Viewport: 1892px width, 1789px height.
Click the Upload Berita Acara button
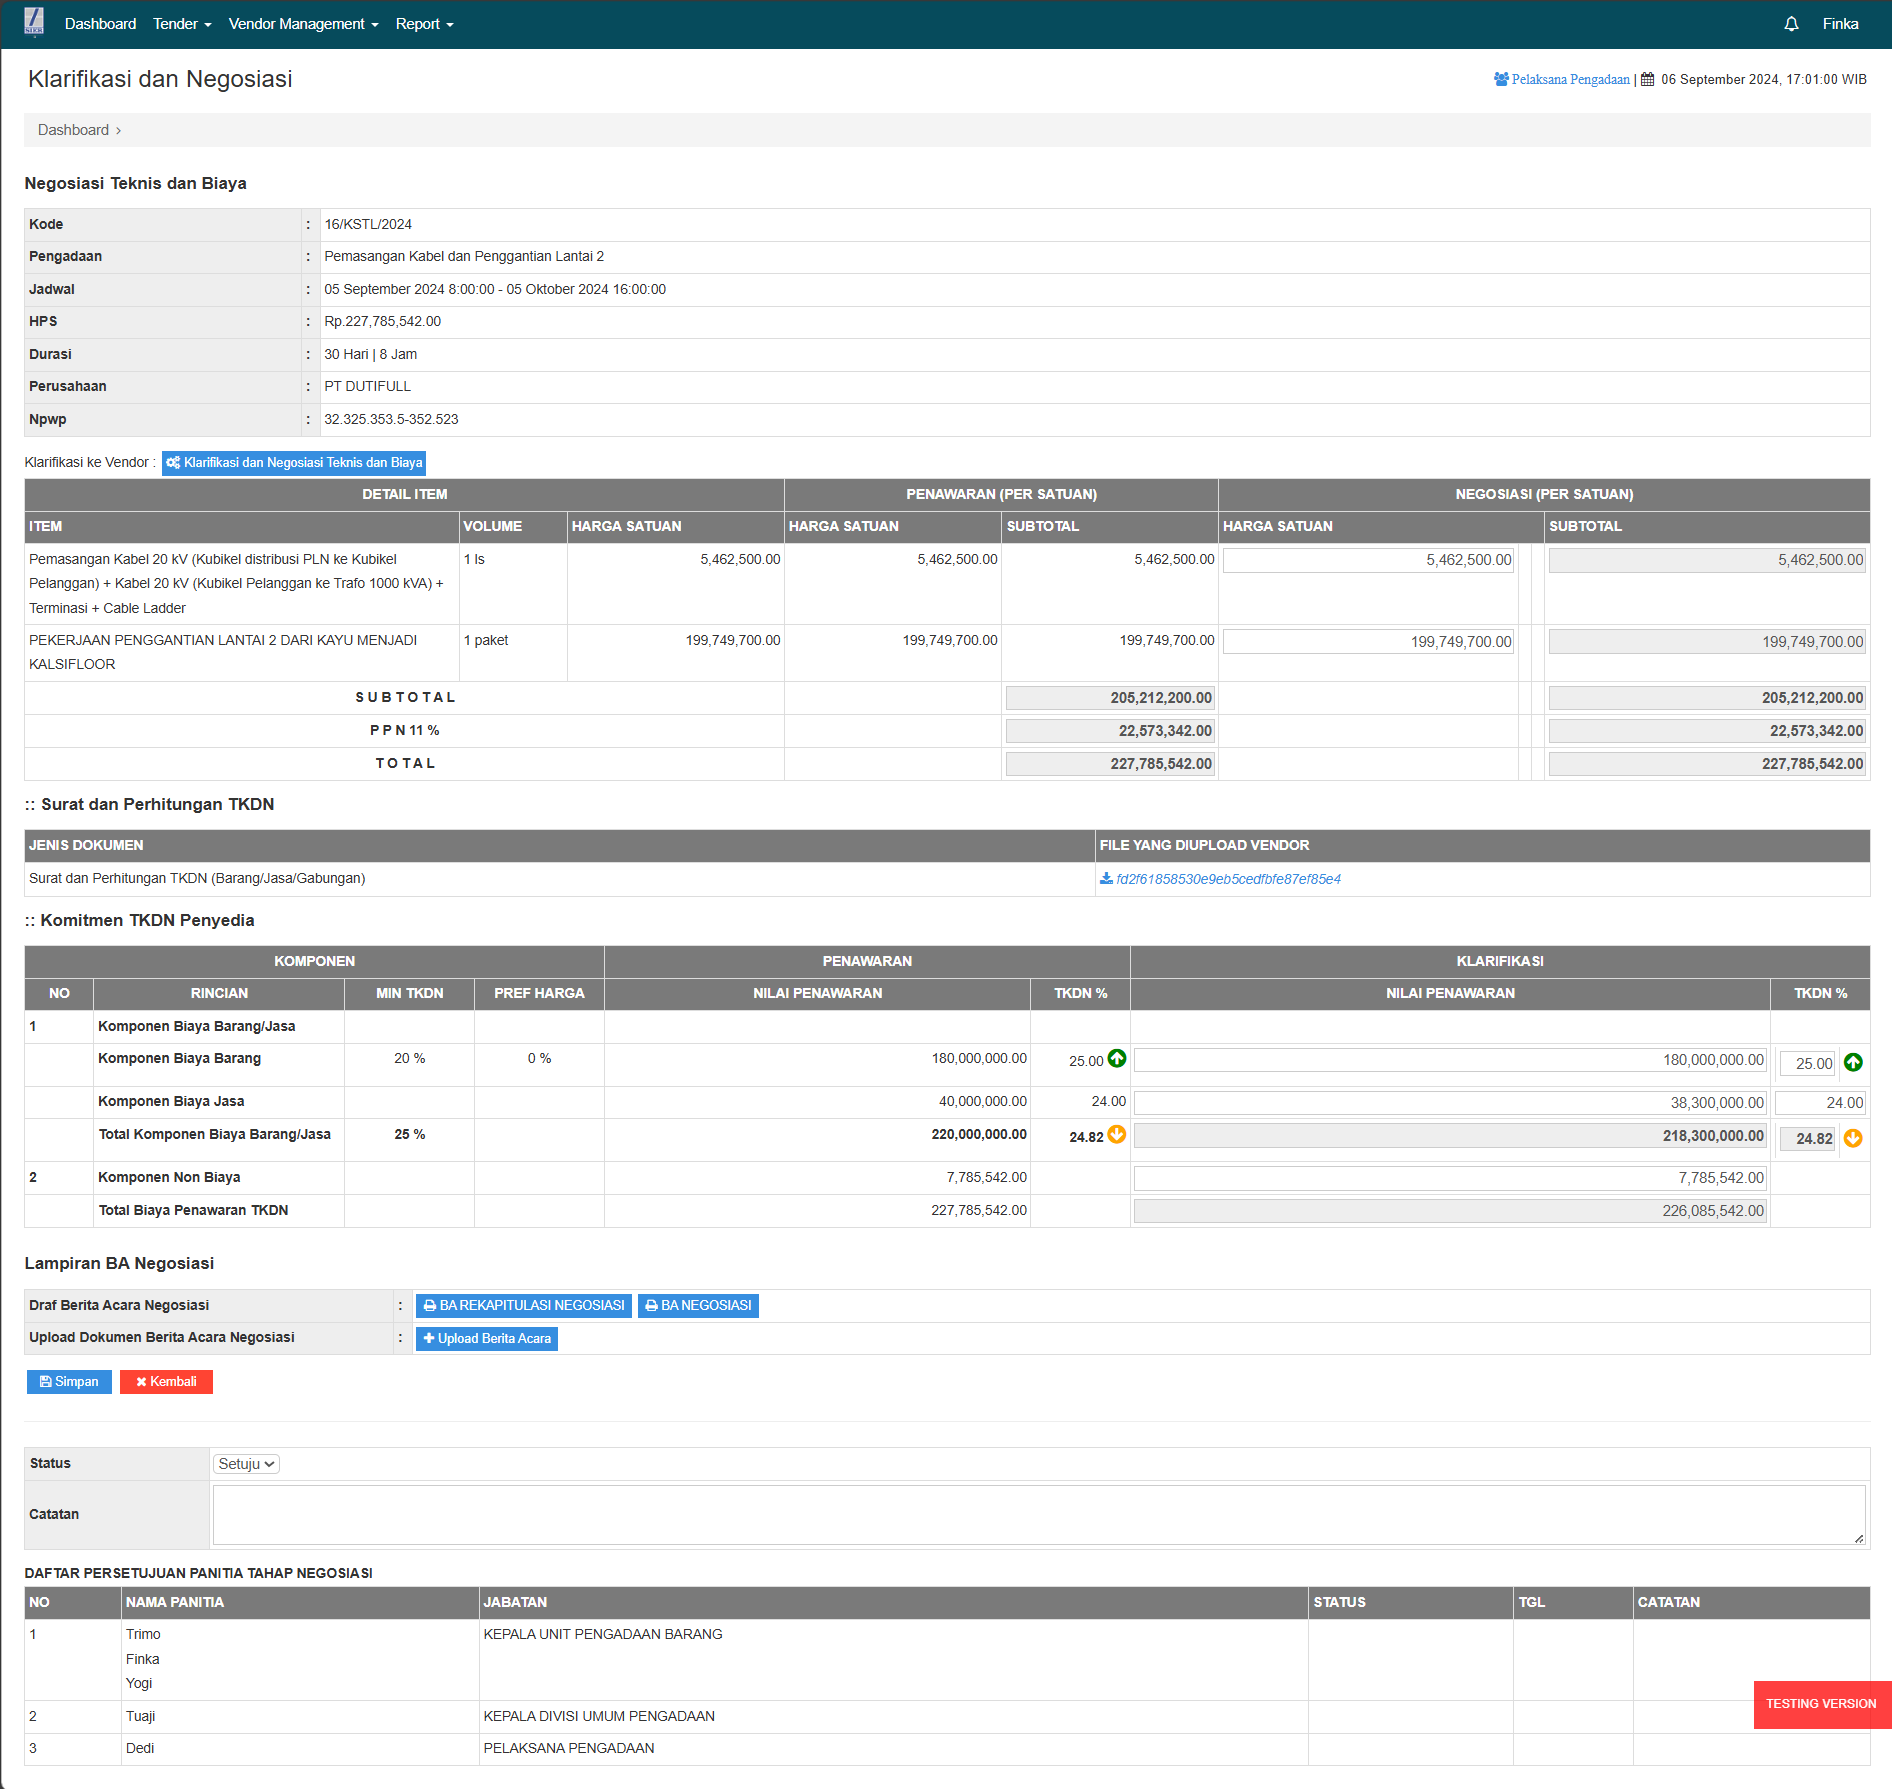(487, 1339)
